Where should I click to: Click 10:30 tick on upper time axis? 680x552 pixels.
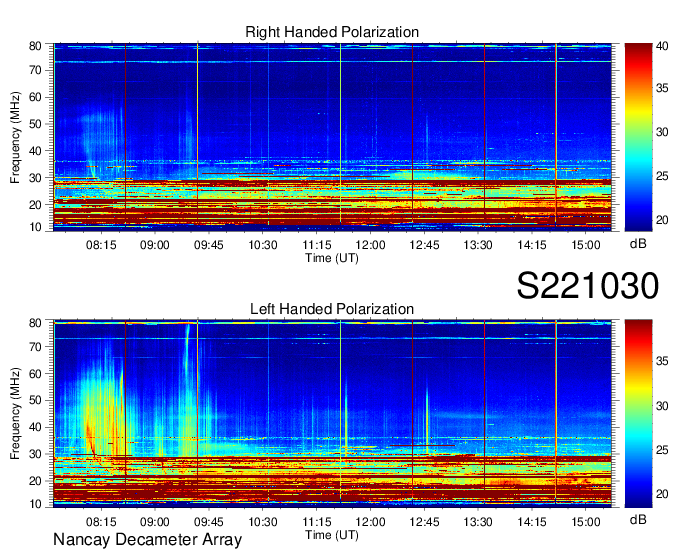point(263,245)
